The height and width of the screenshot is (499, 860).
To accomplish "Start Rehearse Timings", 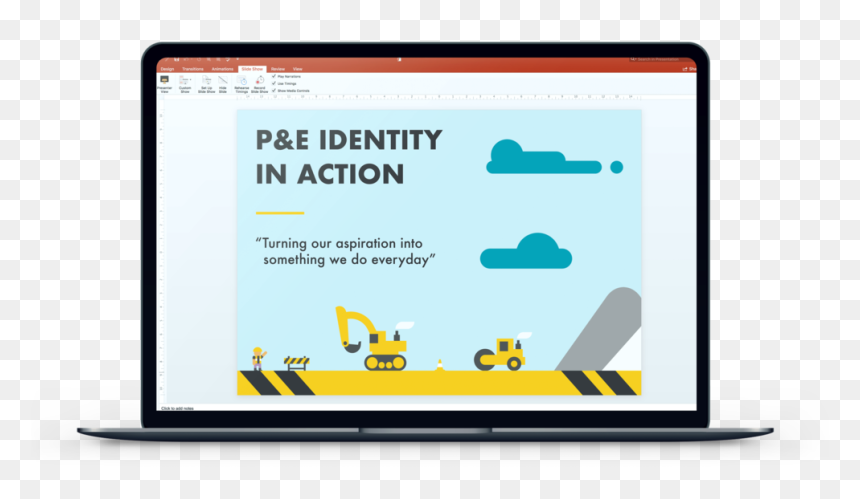I will coord(242,84).
